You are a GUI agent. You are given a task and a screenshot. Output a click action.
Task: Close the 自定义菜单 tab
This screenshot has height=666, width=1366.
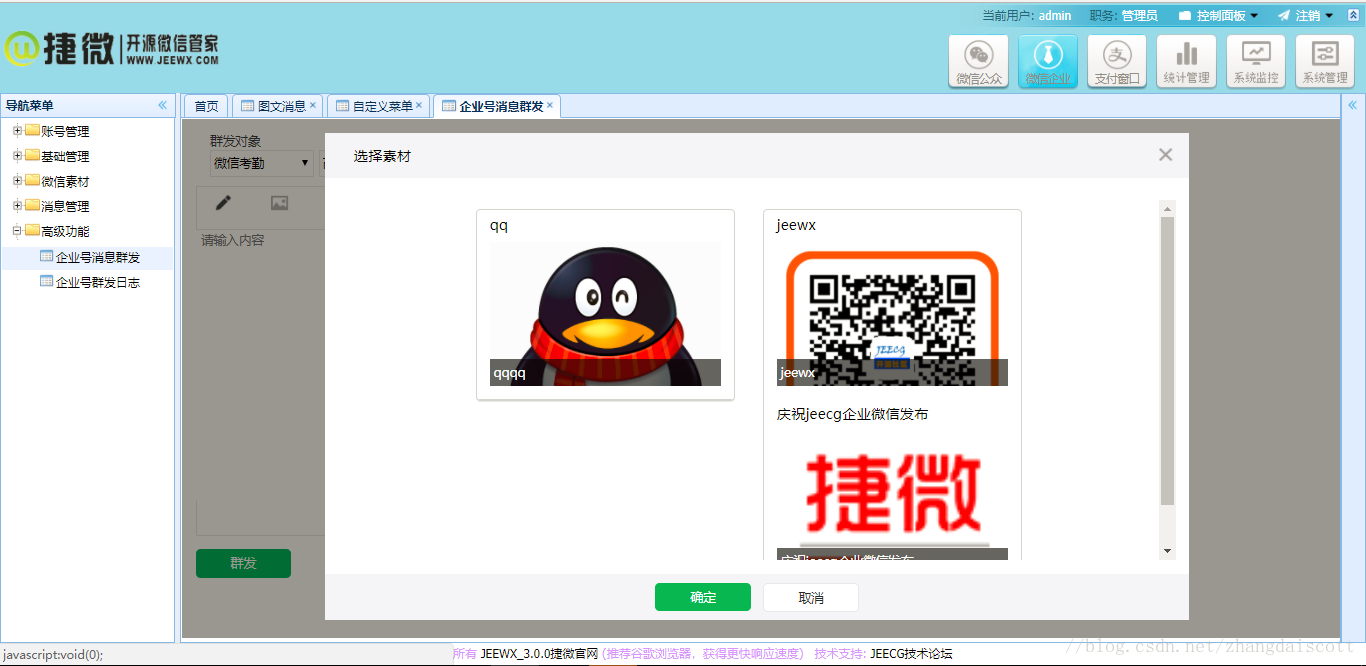419,105
